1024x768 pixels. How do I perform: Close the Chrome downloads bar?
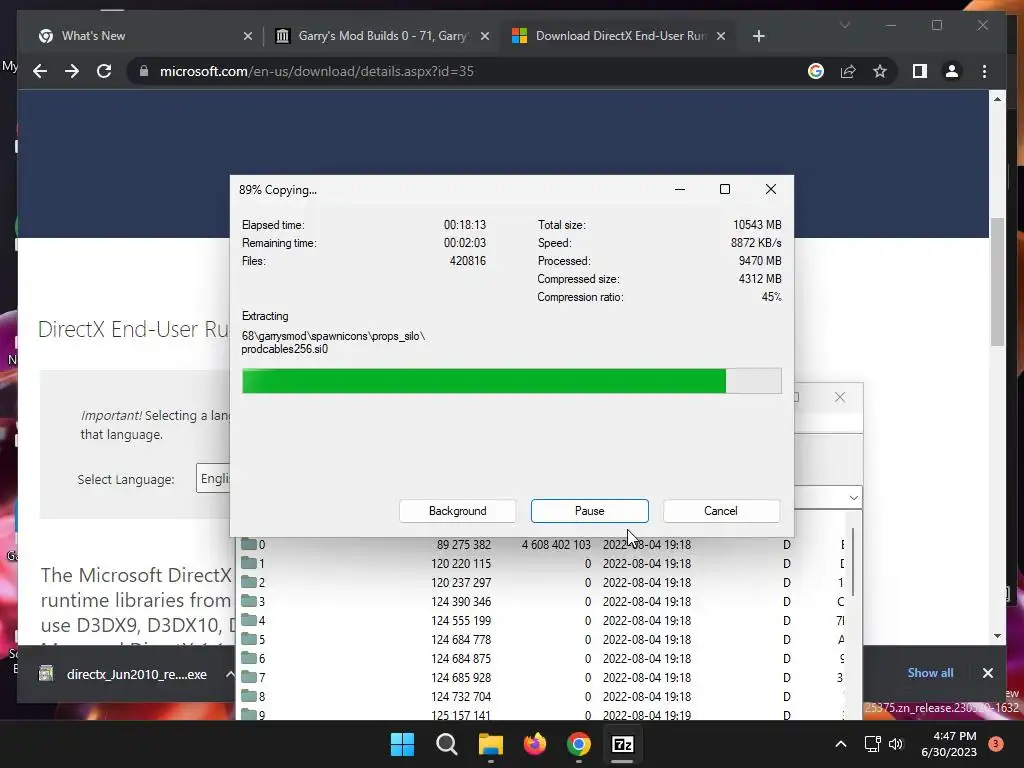click(987, 673)
